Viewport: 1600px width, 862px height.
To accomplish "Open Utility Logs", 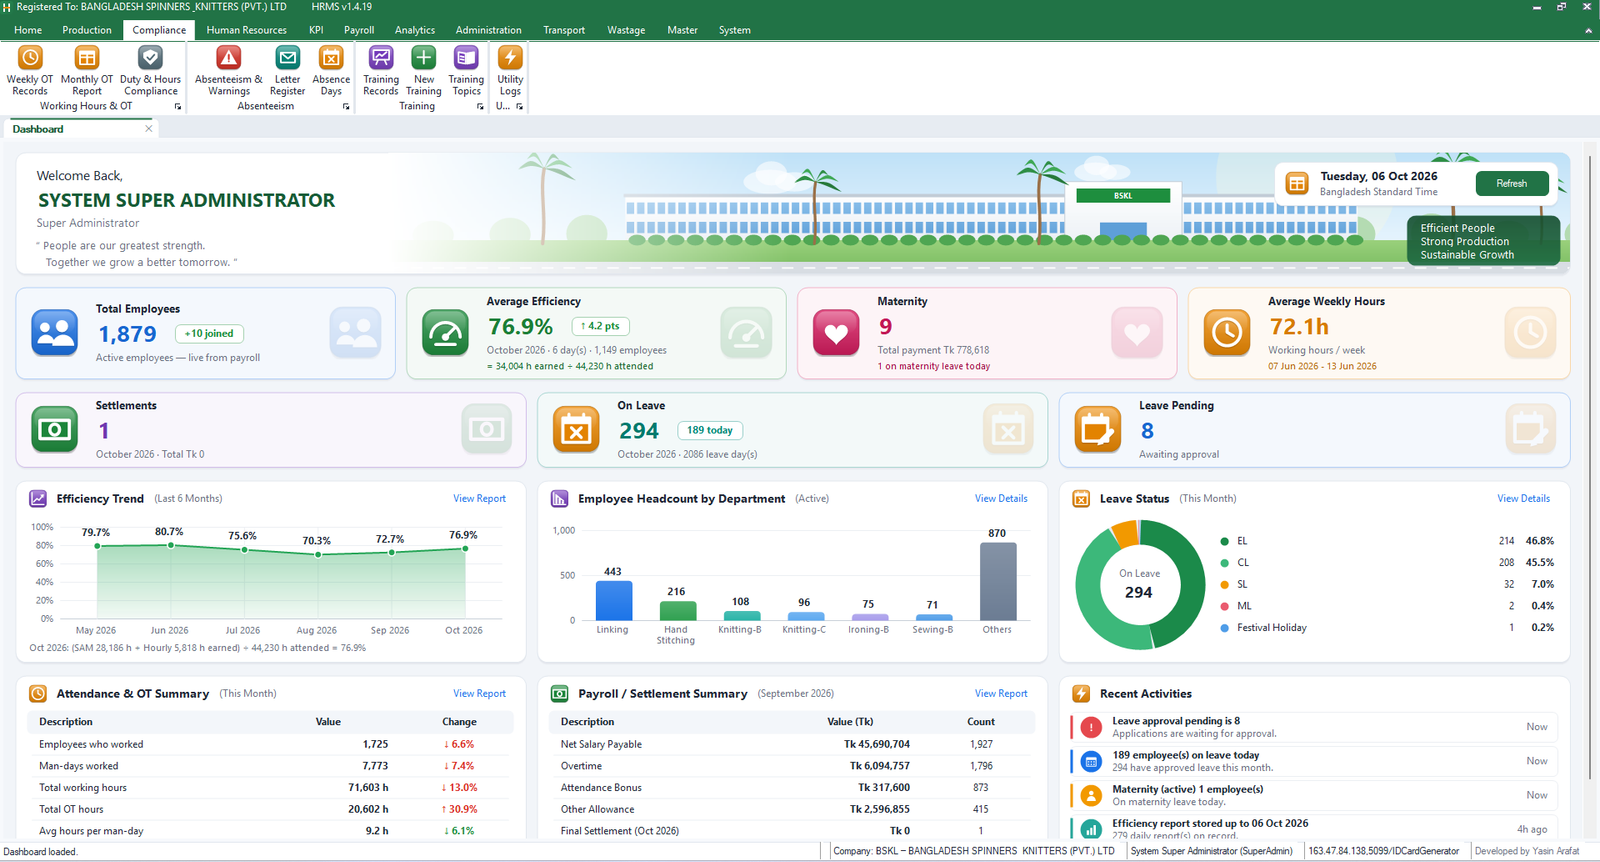I will pos(510,71).
